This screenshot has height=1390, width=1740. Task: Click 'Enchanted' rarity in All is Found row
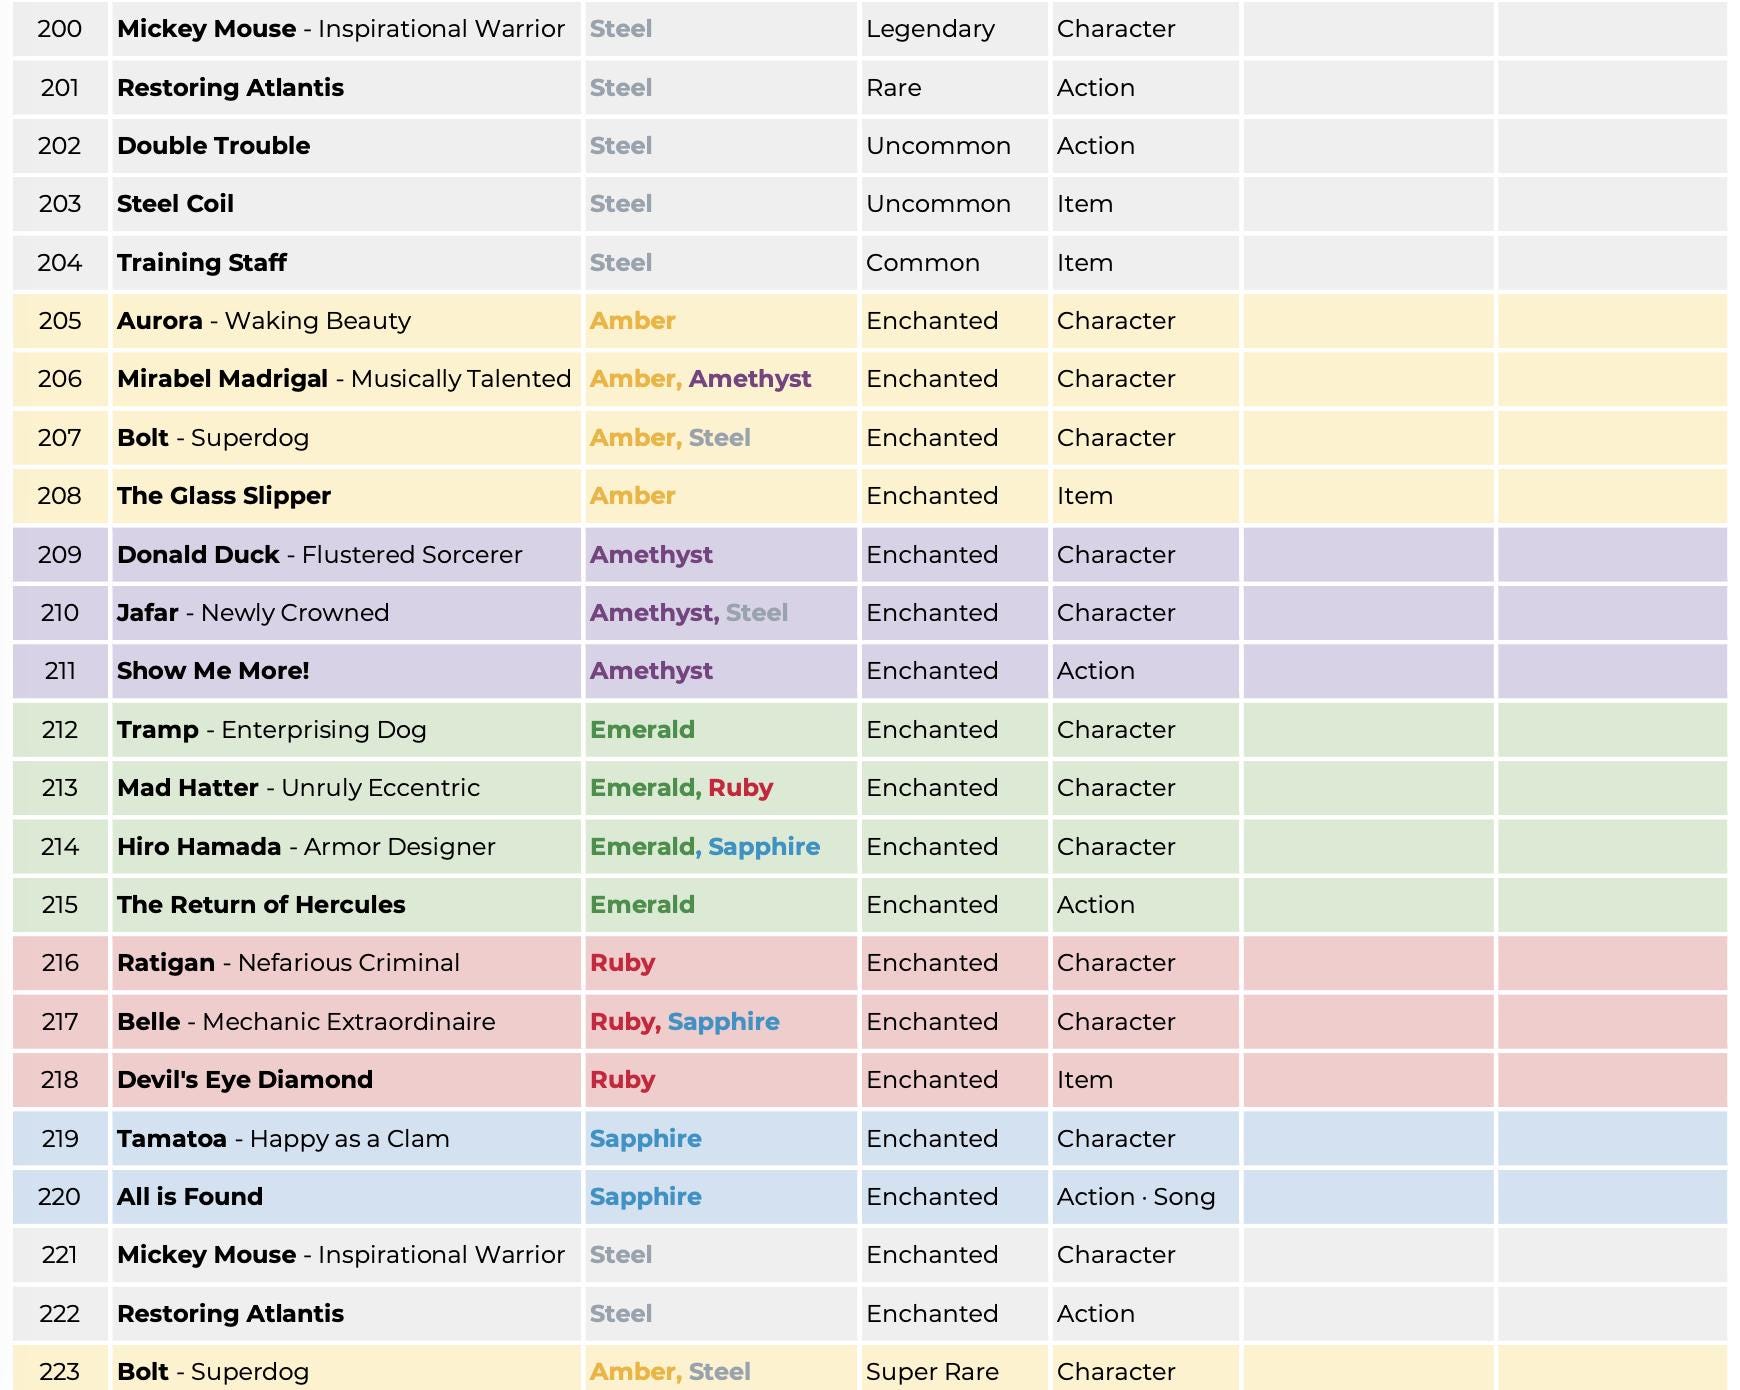click(932, 1197)
